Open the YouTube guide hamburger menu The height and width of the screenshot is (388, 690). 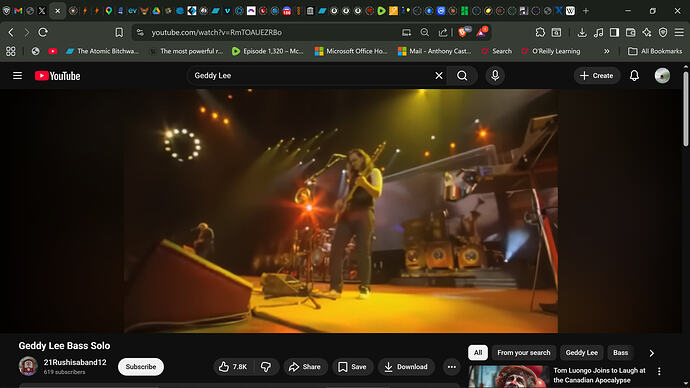17,76
